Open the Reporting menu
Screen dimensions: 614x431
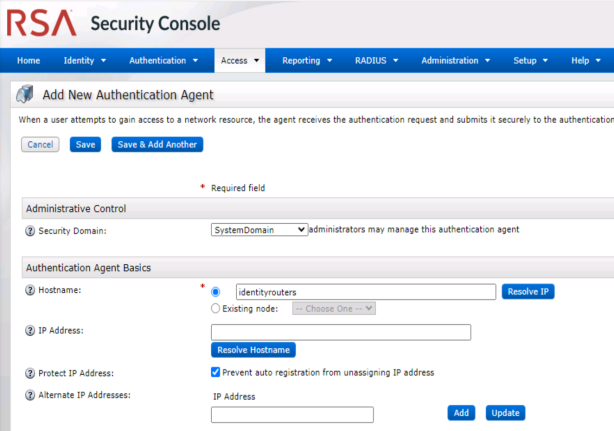[307, 60]
